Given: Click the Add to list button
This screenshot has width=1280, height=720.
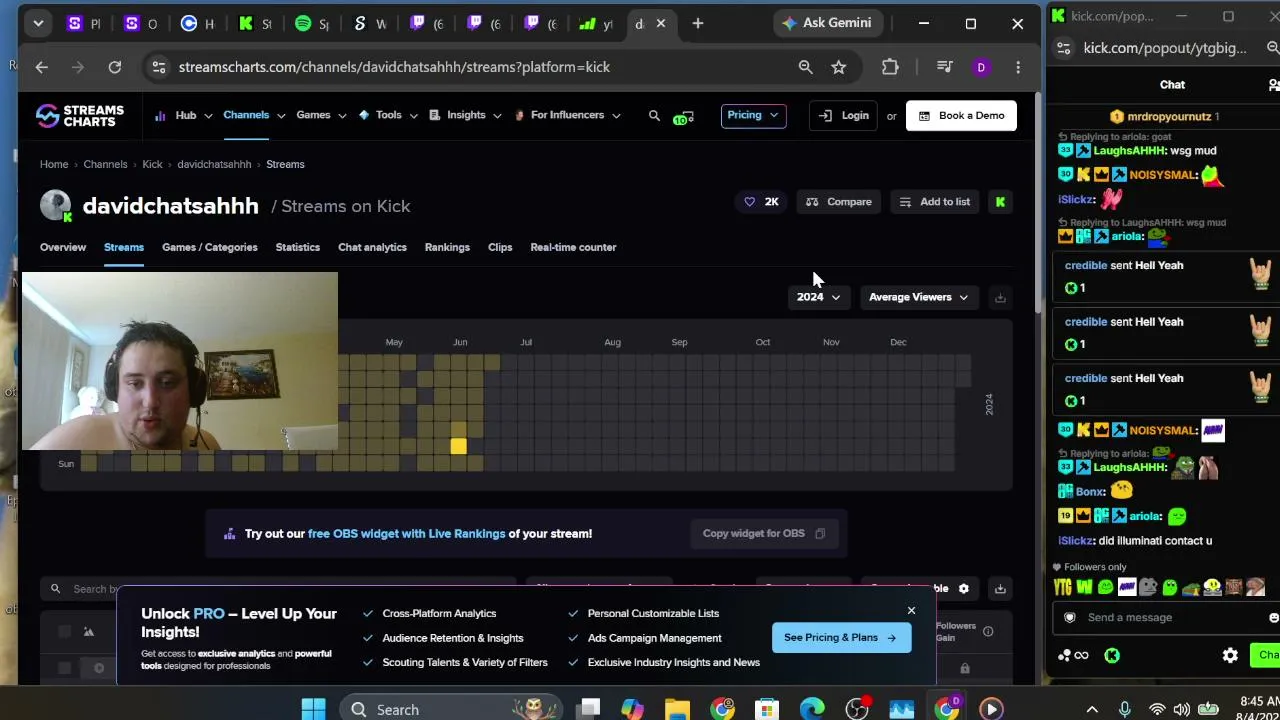Looking at the screenshot, I should pyautogui.click(x=935, y=202).
